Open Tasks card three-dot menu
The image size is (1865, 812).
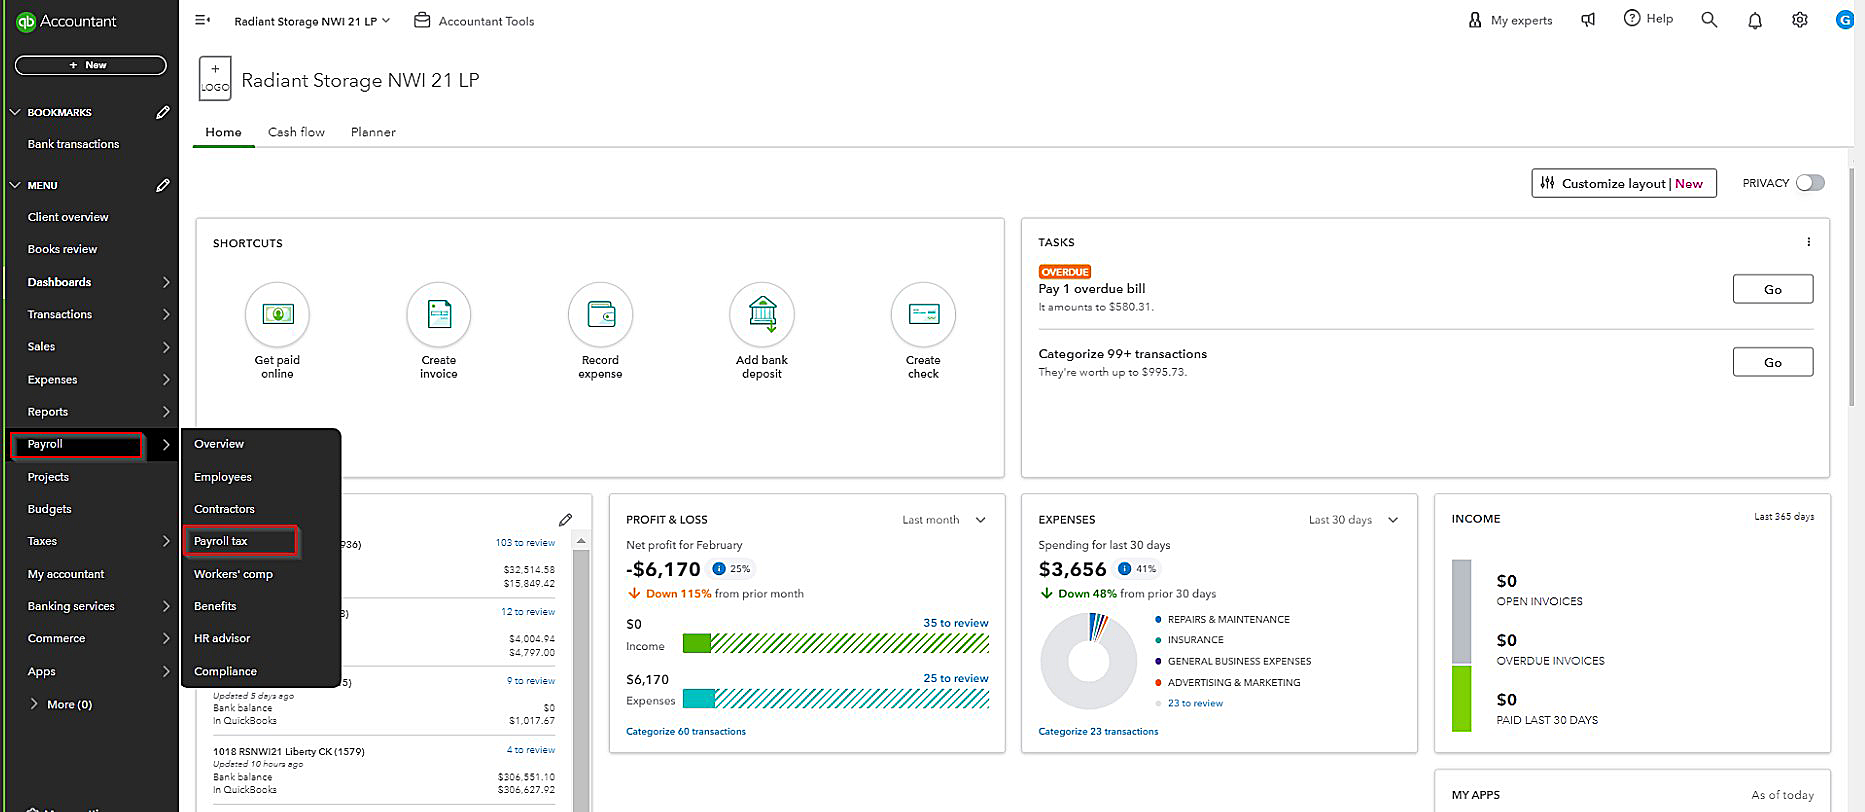(1808, 242)
